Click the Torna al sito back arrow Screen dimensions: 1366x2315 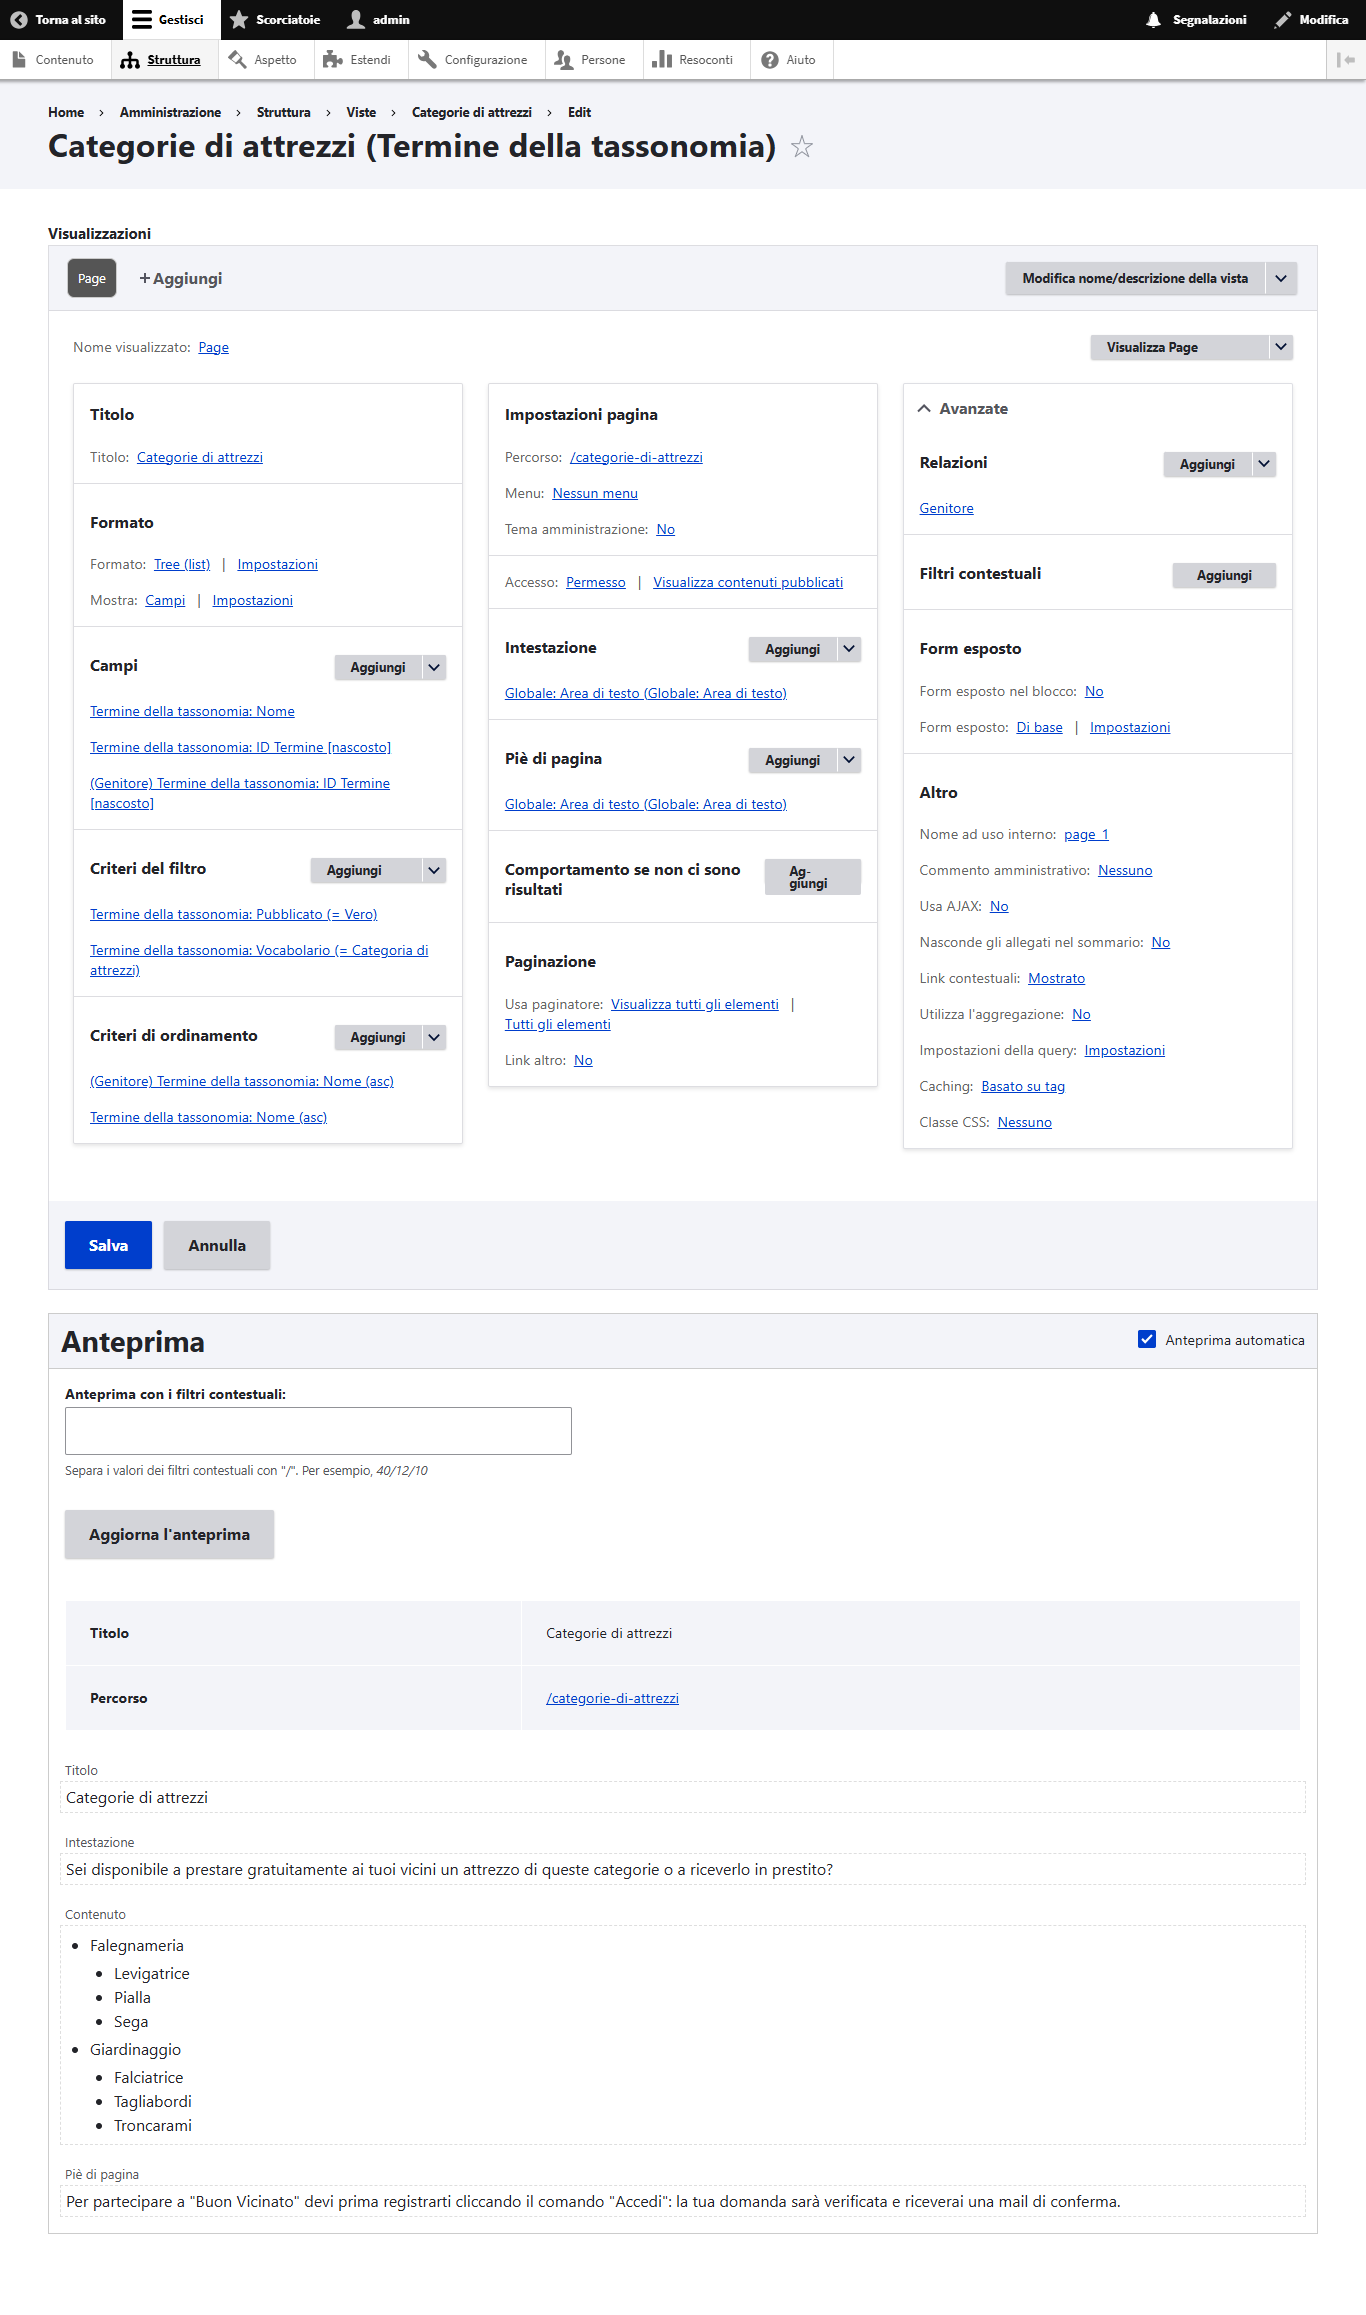18,20
